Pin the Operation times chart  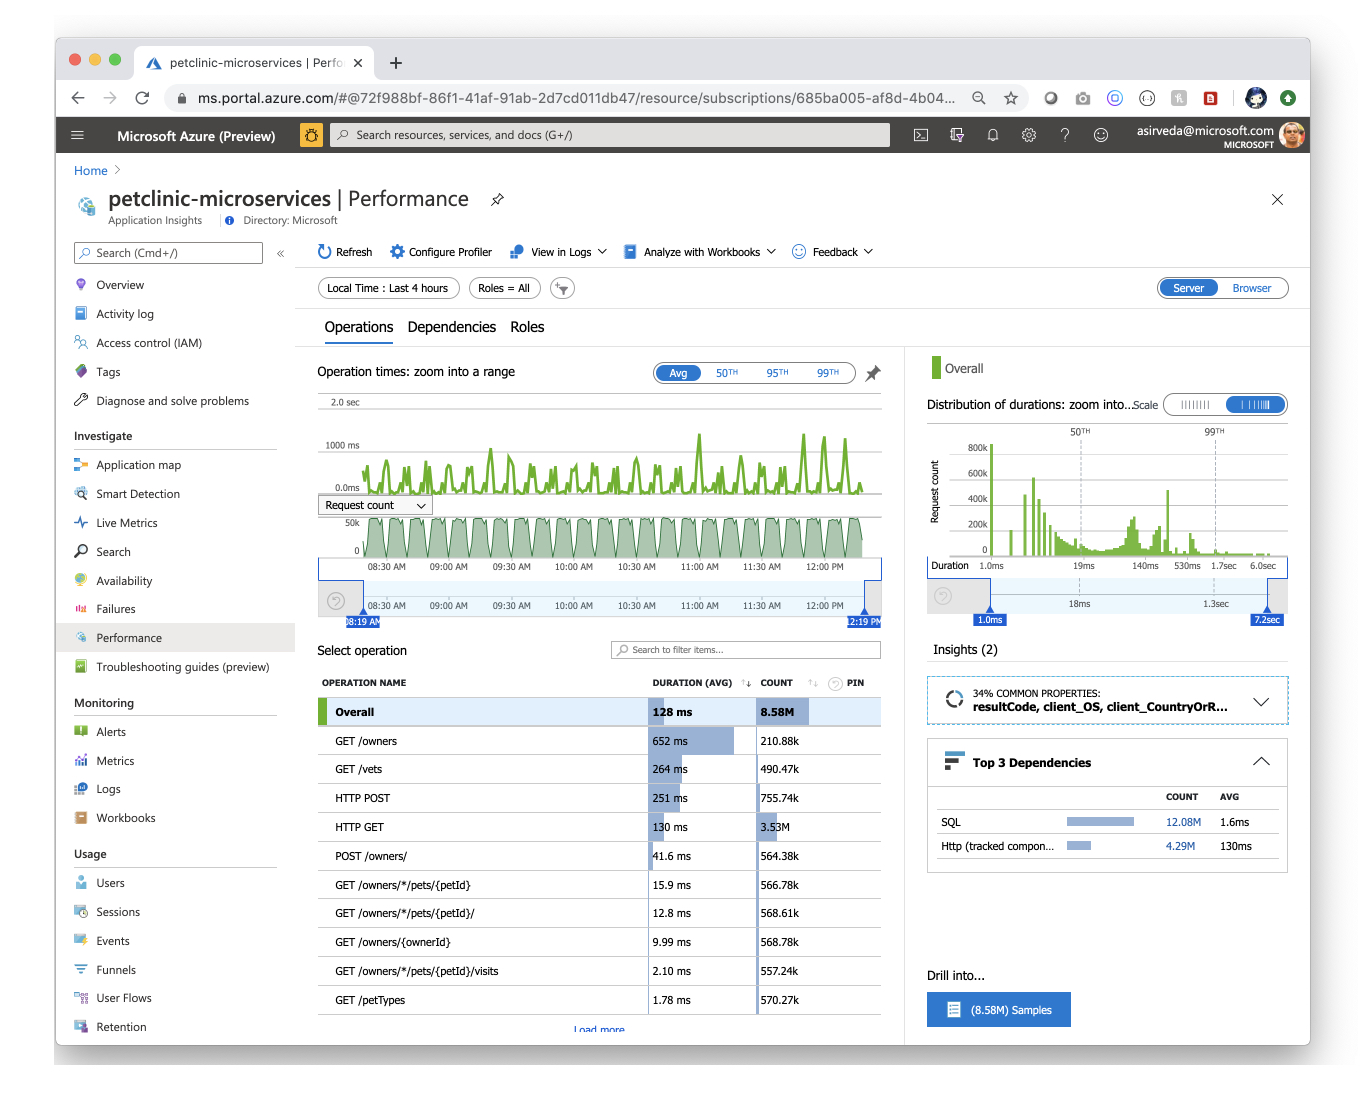[873, 373]
